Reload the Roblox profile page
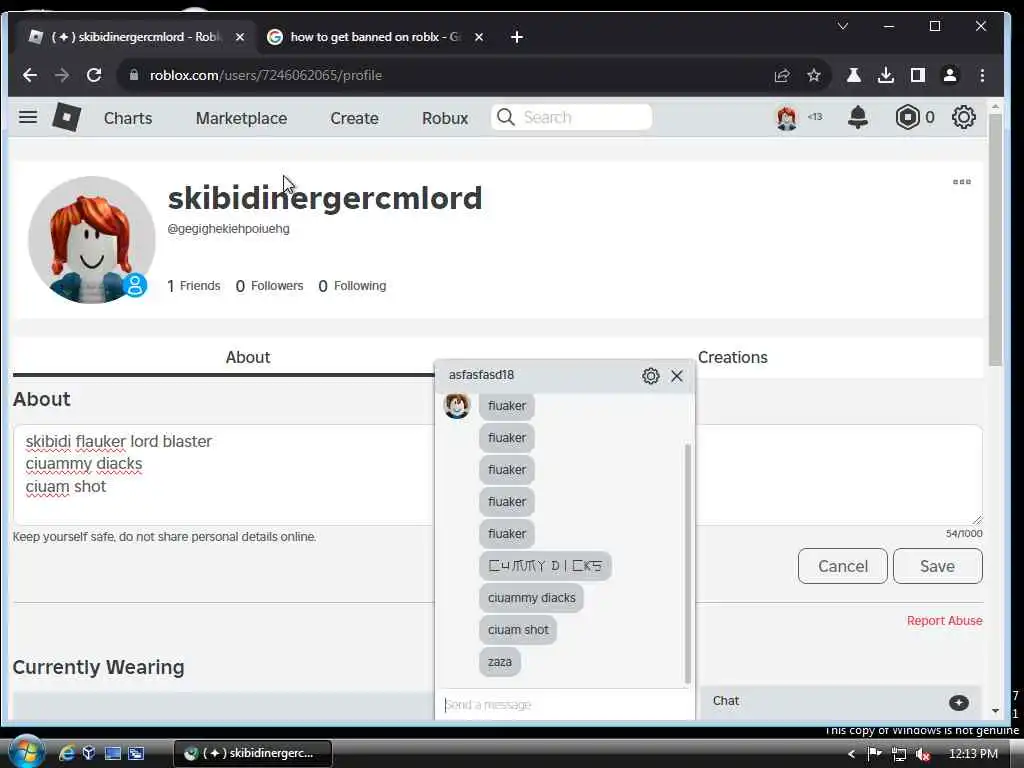1024x768 pixels. 94,75
